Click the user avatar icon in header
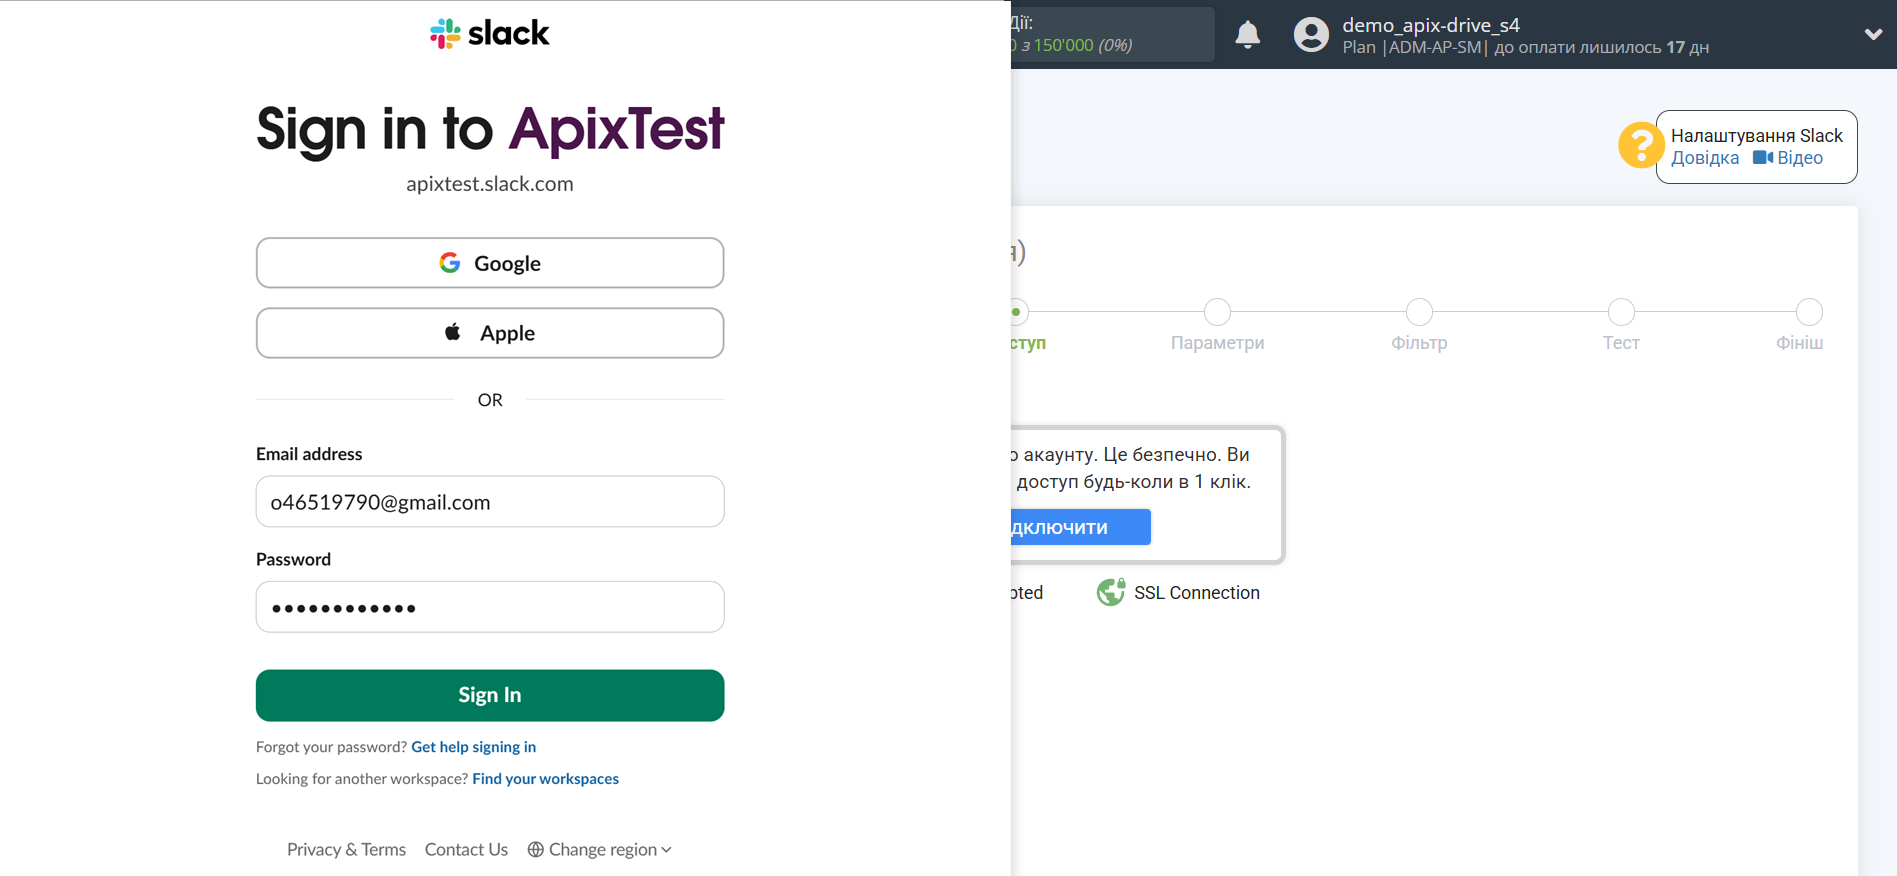The image size is (1897, 876). [1311, 35]
